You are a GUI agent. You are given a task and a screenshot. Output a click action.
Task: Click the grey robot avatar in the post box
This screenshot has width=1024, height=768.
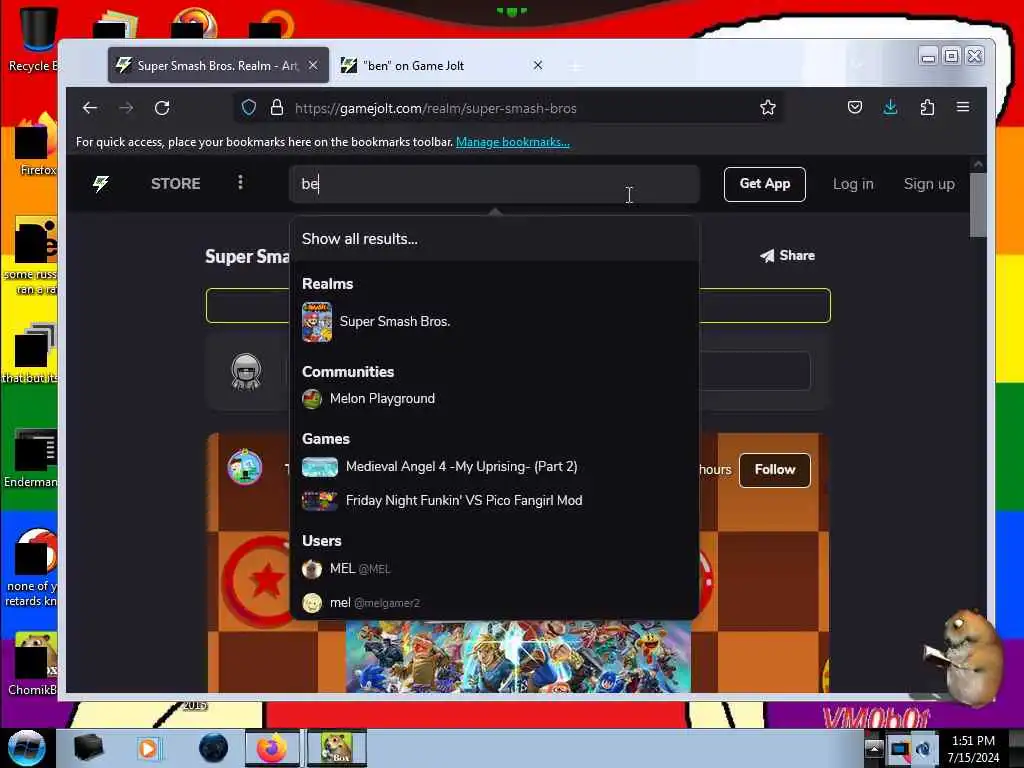click(x=246, y=372)
